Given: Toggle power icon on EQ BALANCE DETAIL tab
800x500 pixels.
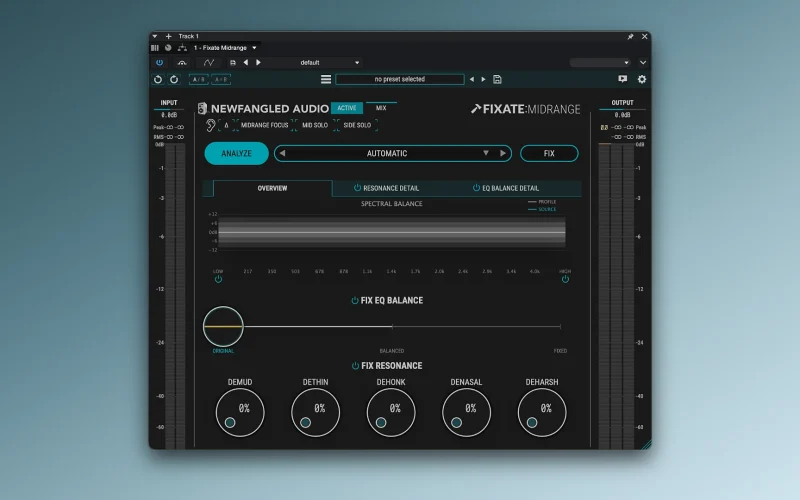Looking at the screenshot, I should 476,188.
